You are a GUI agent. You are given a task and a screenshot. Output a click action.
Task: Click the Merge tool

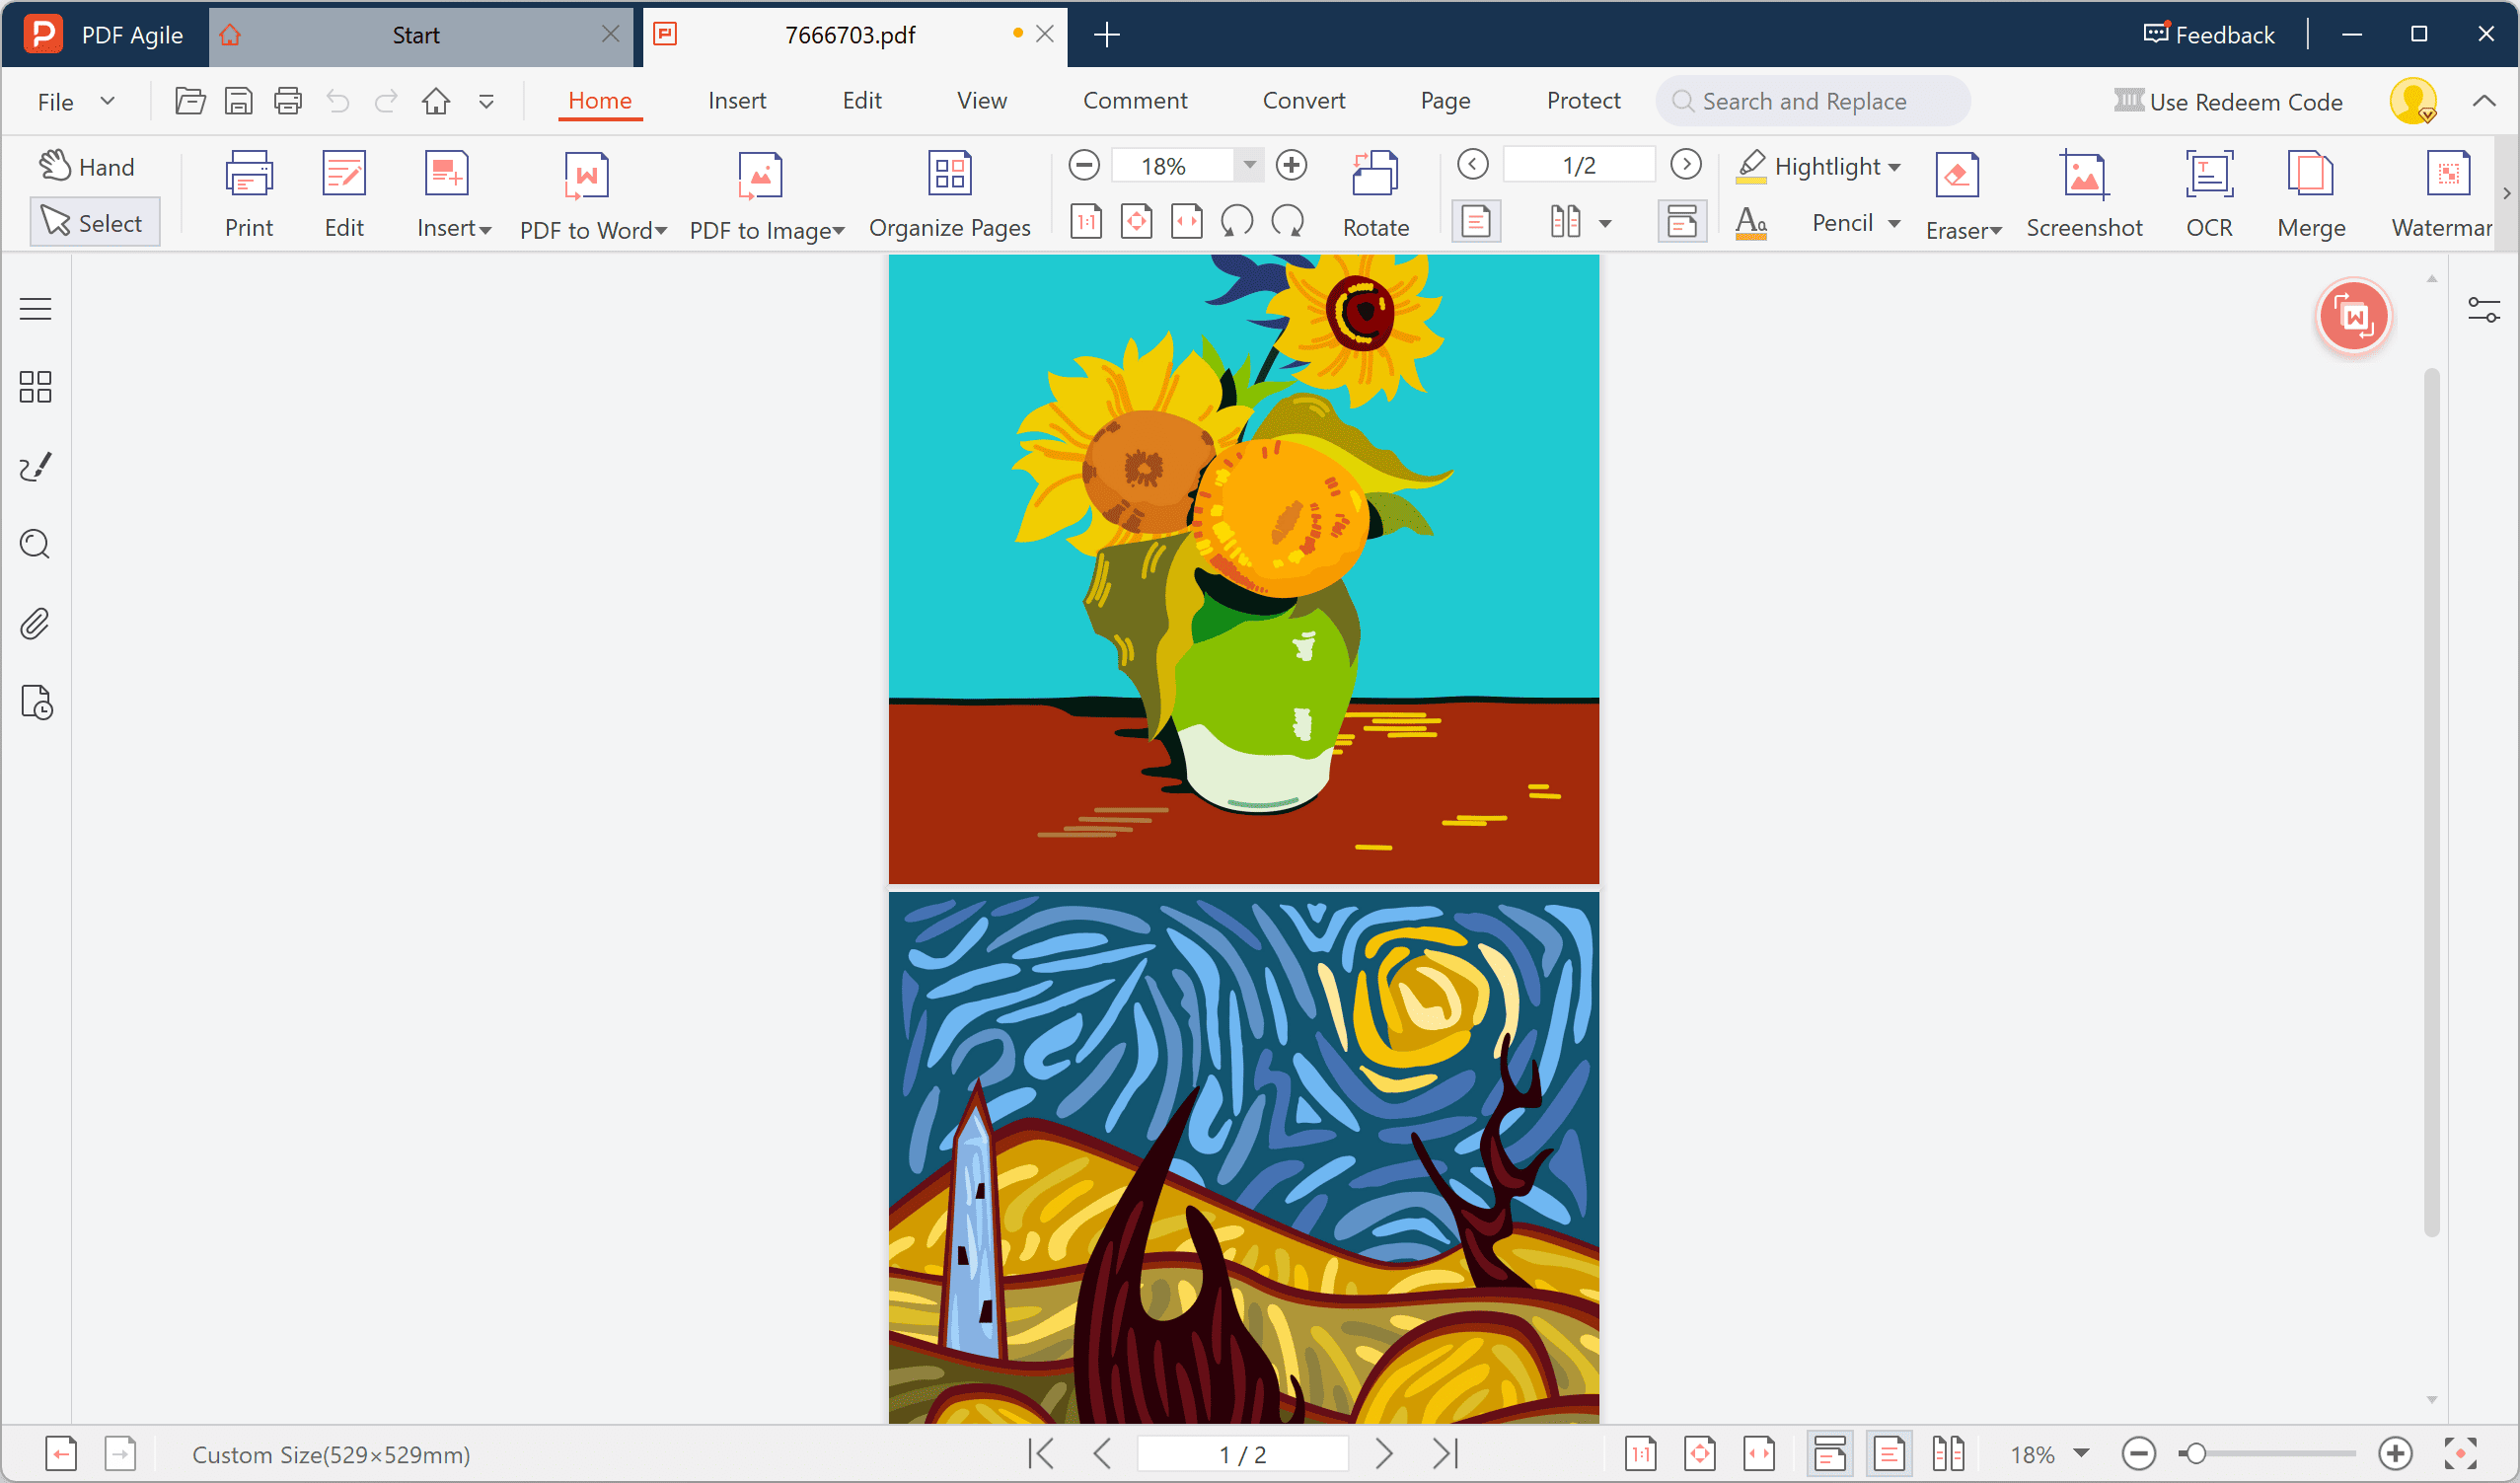coord(2311,194)
